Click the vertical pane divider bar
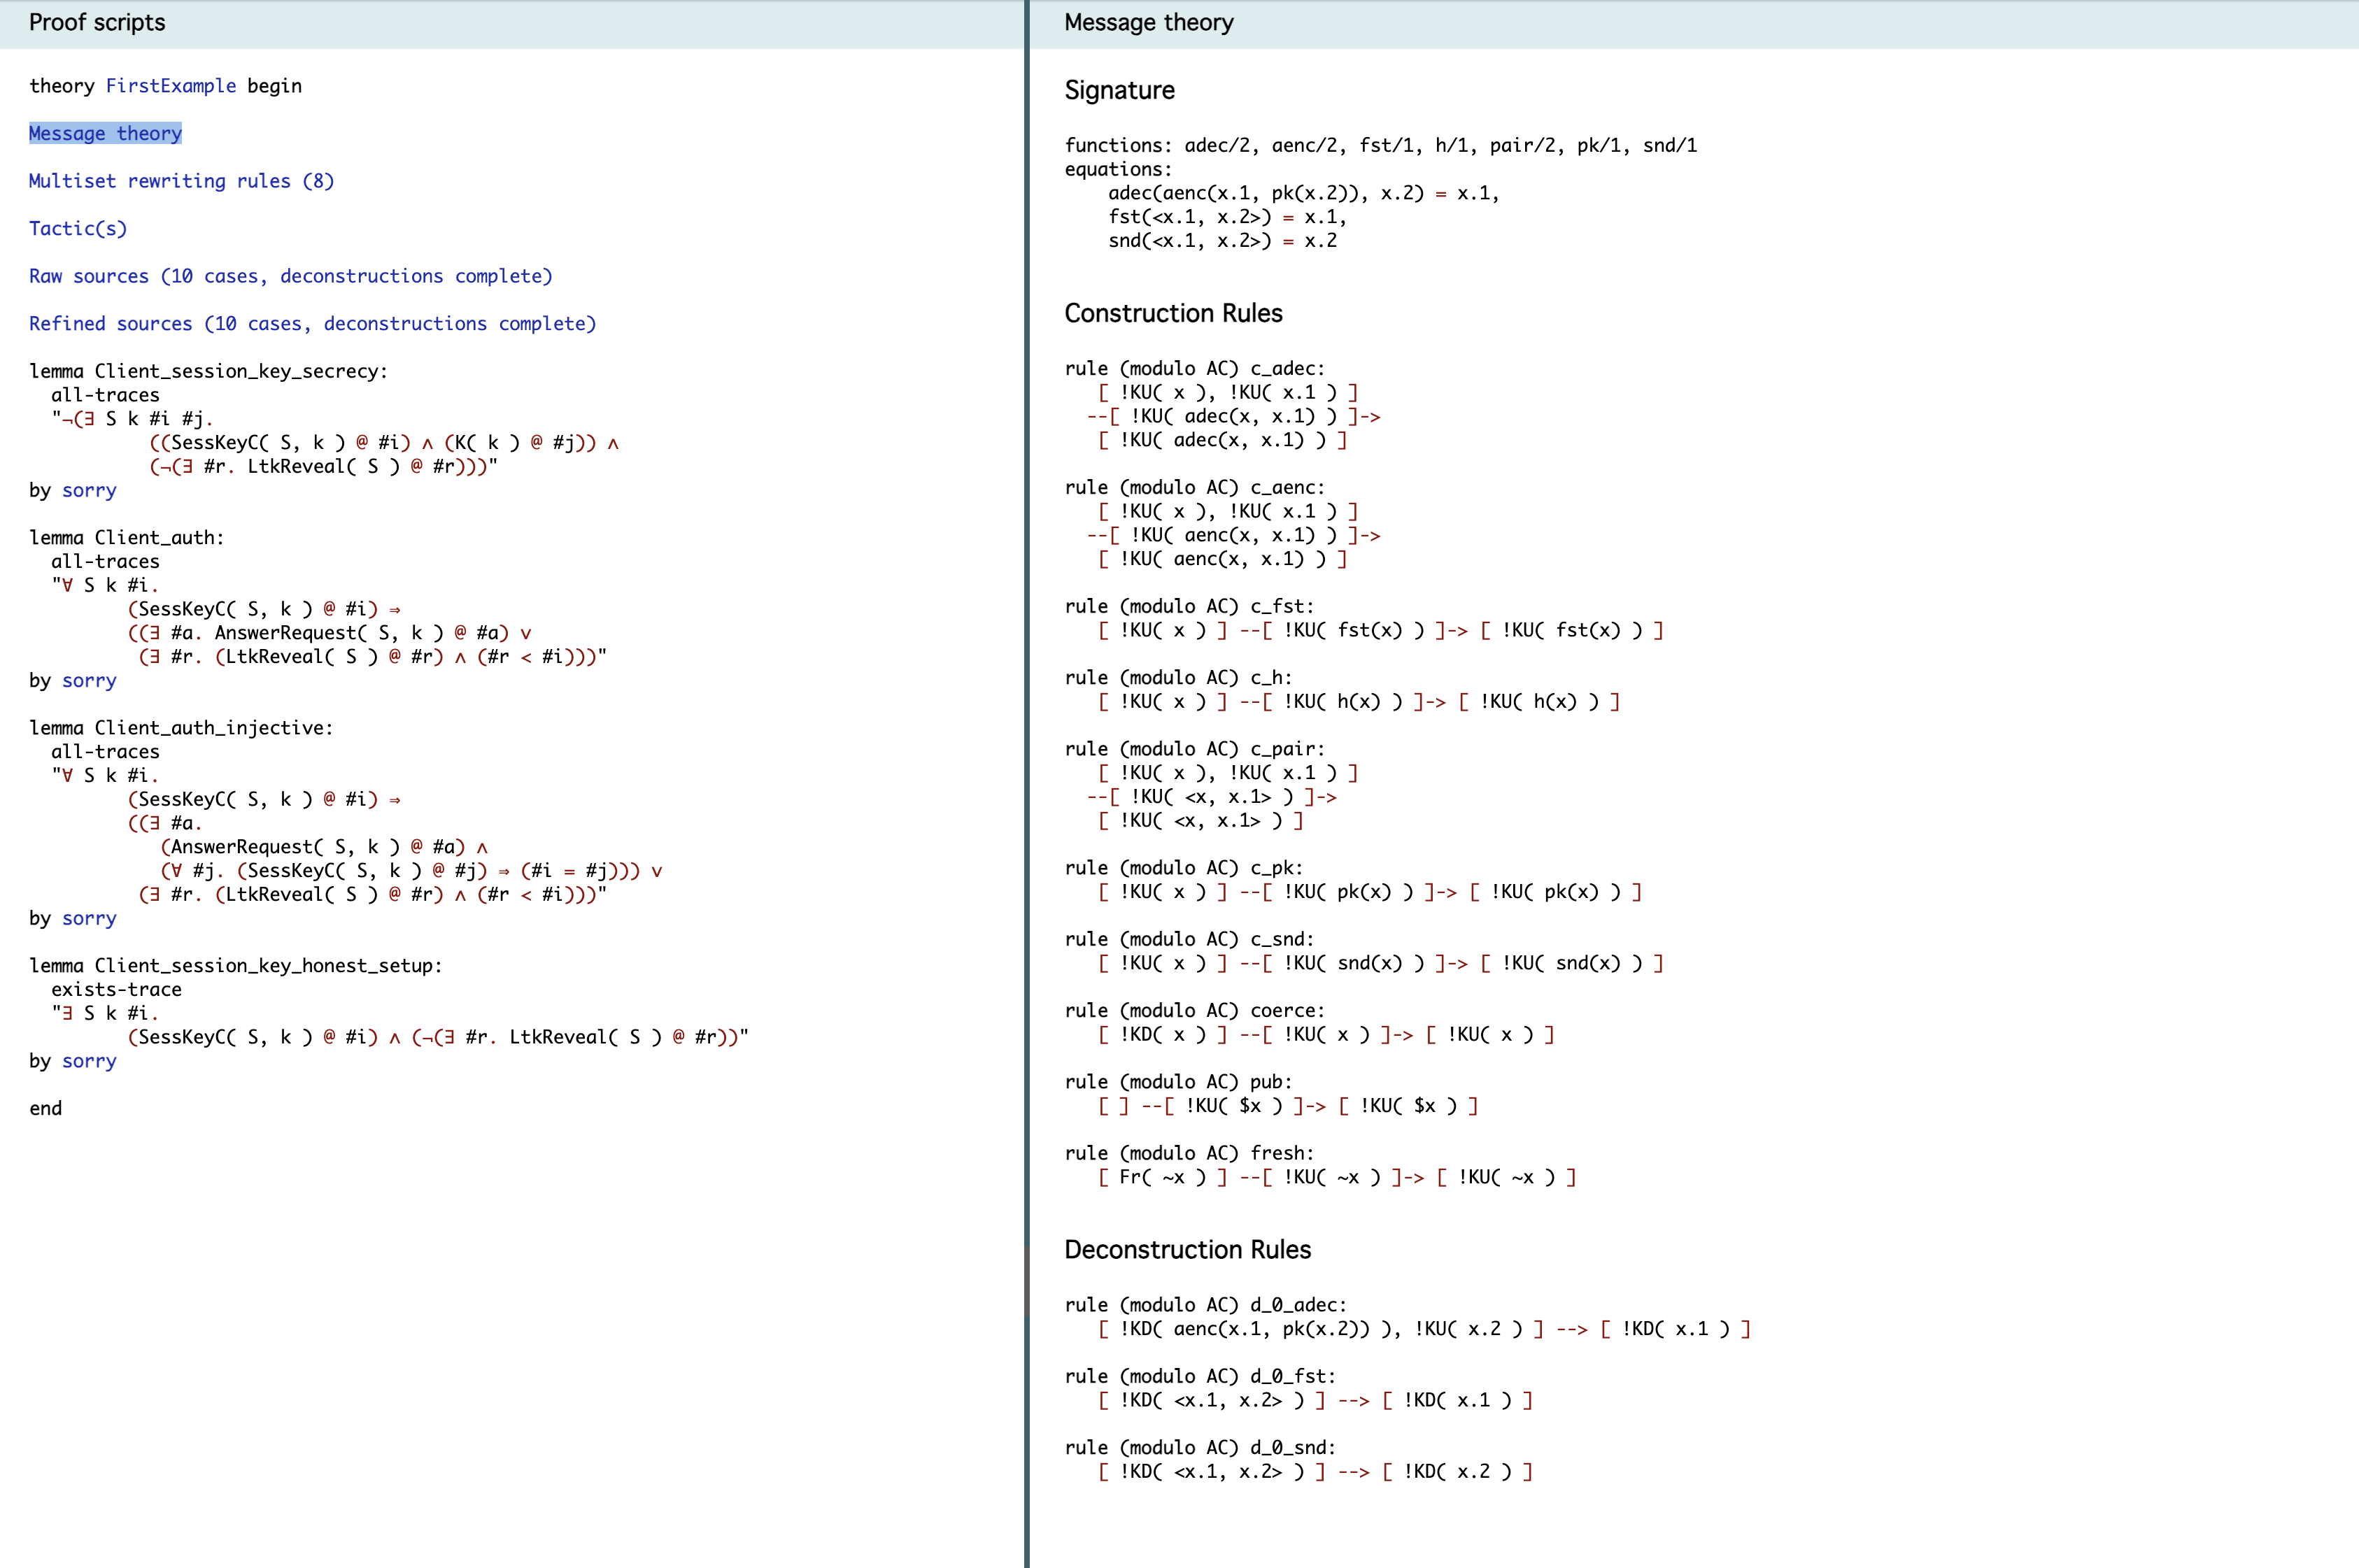This screenshot has width=2359, height=1568. pos(1026,784)
